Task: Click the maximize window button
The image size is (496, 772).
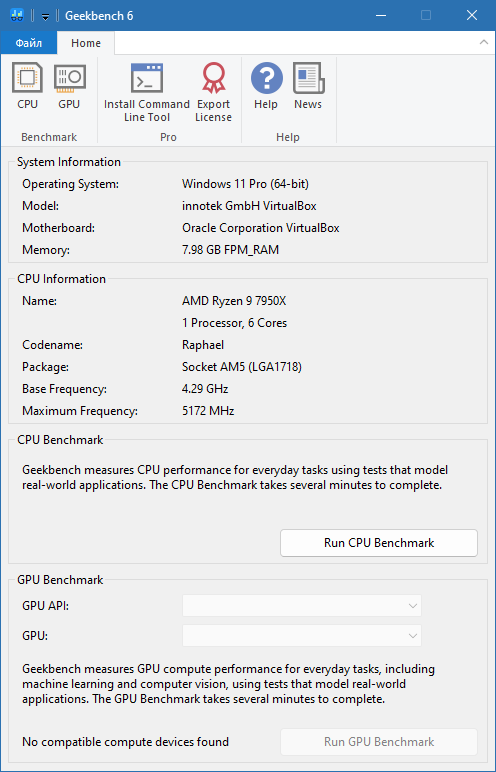Action: tap(426, 15)
